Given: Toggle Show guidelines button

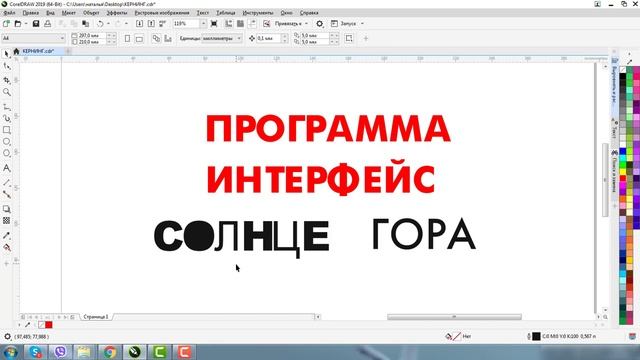Looking at the screenshot, I should coord(252,24).
